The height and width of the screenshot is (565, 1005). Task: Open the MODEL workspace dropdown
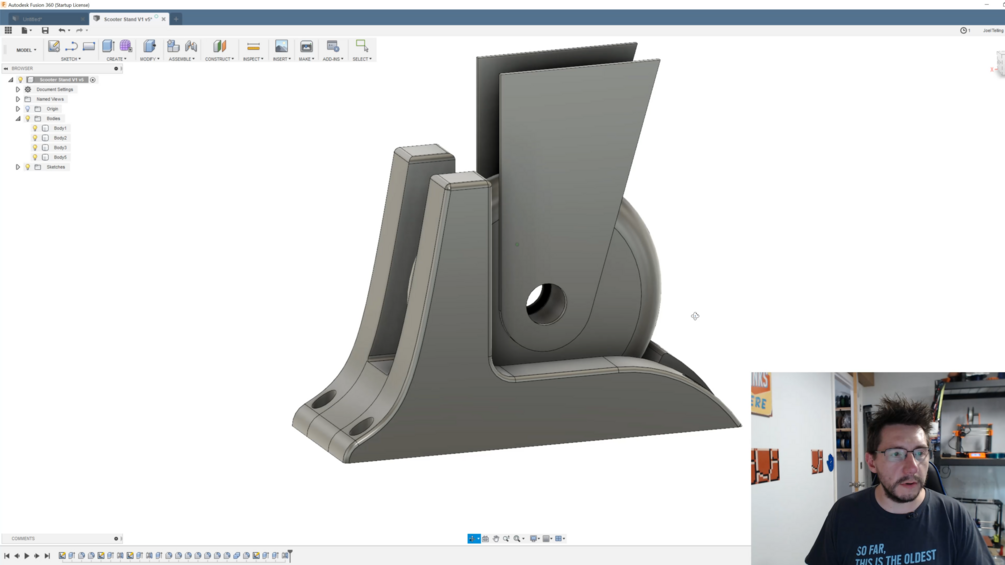26,49
